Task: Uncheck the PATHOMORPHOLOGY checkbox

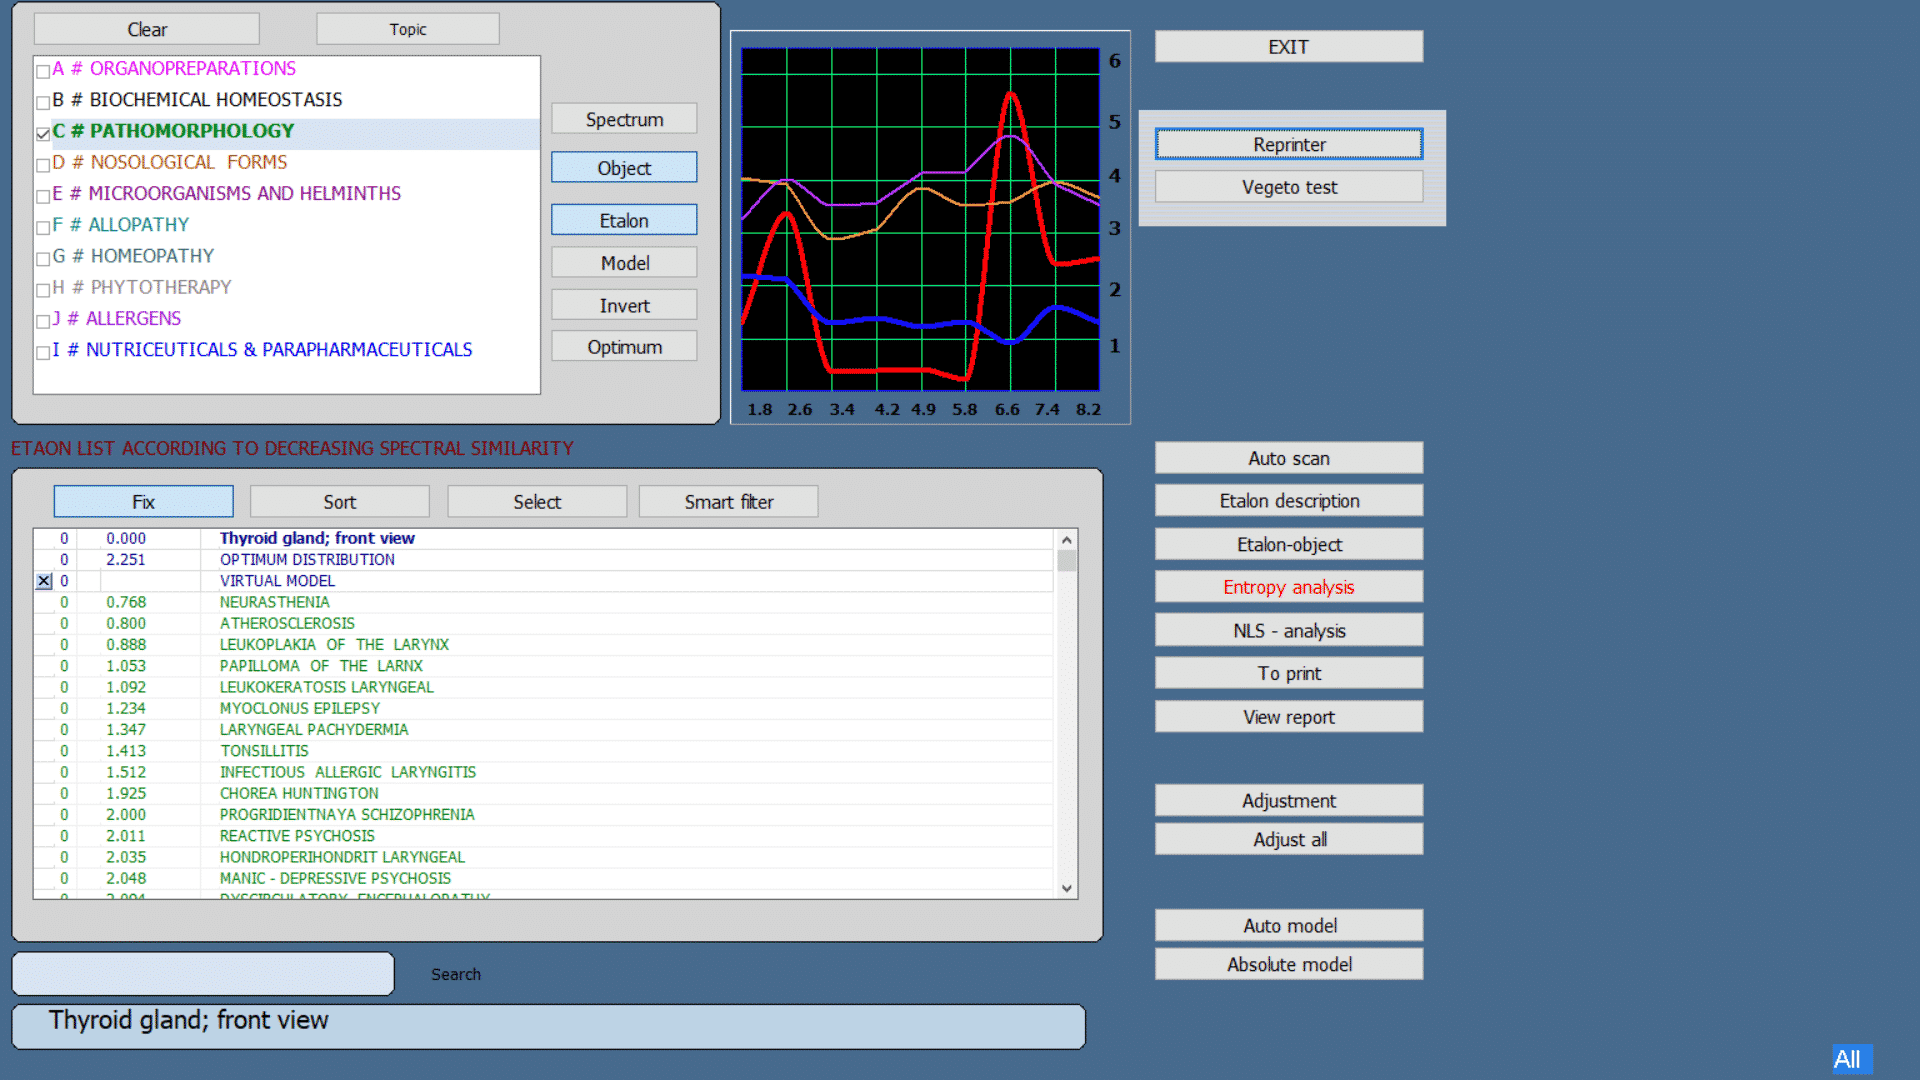Action: pyautogui.click(x=43, y=133)
